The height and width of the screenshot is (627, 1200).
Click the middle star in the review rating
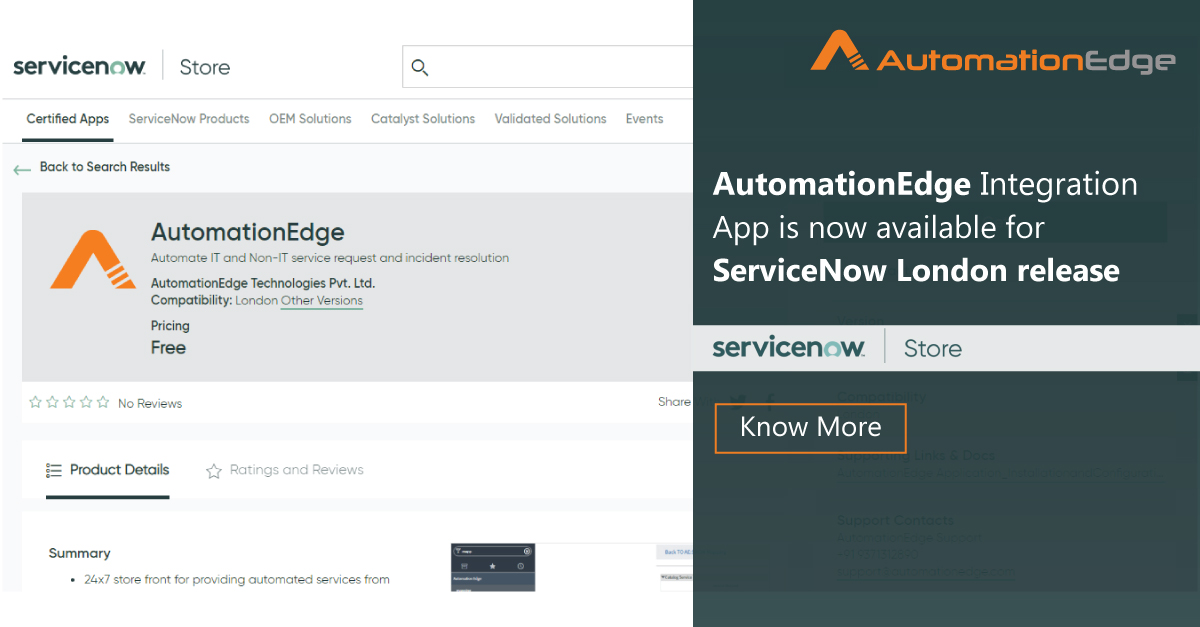[69, 401]
